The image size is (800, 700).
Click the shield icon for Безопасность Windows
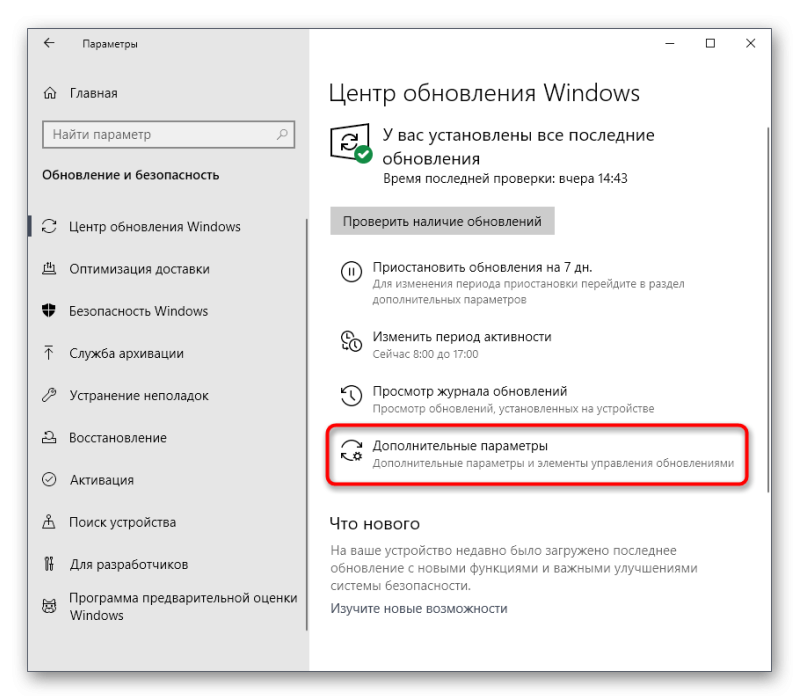[49, 310]
